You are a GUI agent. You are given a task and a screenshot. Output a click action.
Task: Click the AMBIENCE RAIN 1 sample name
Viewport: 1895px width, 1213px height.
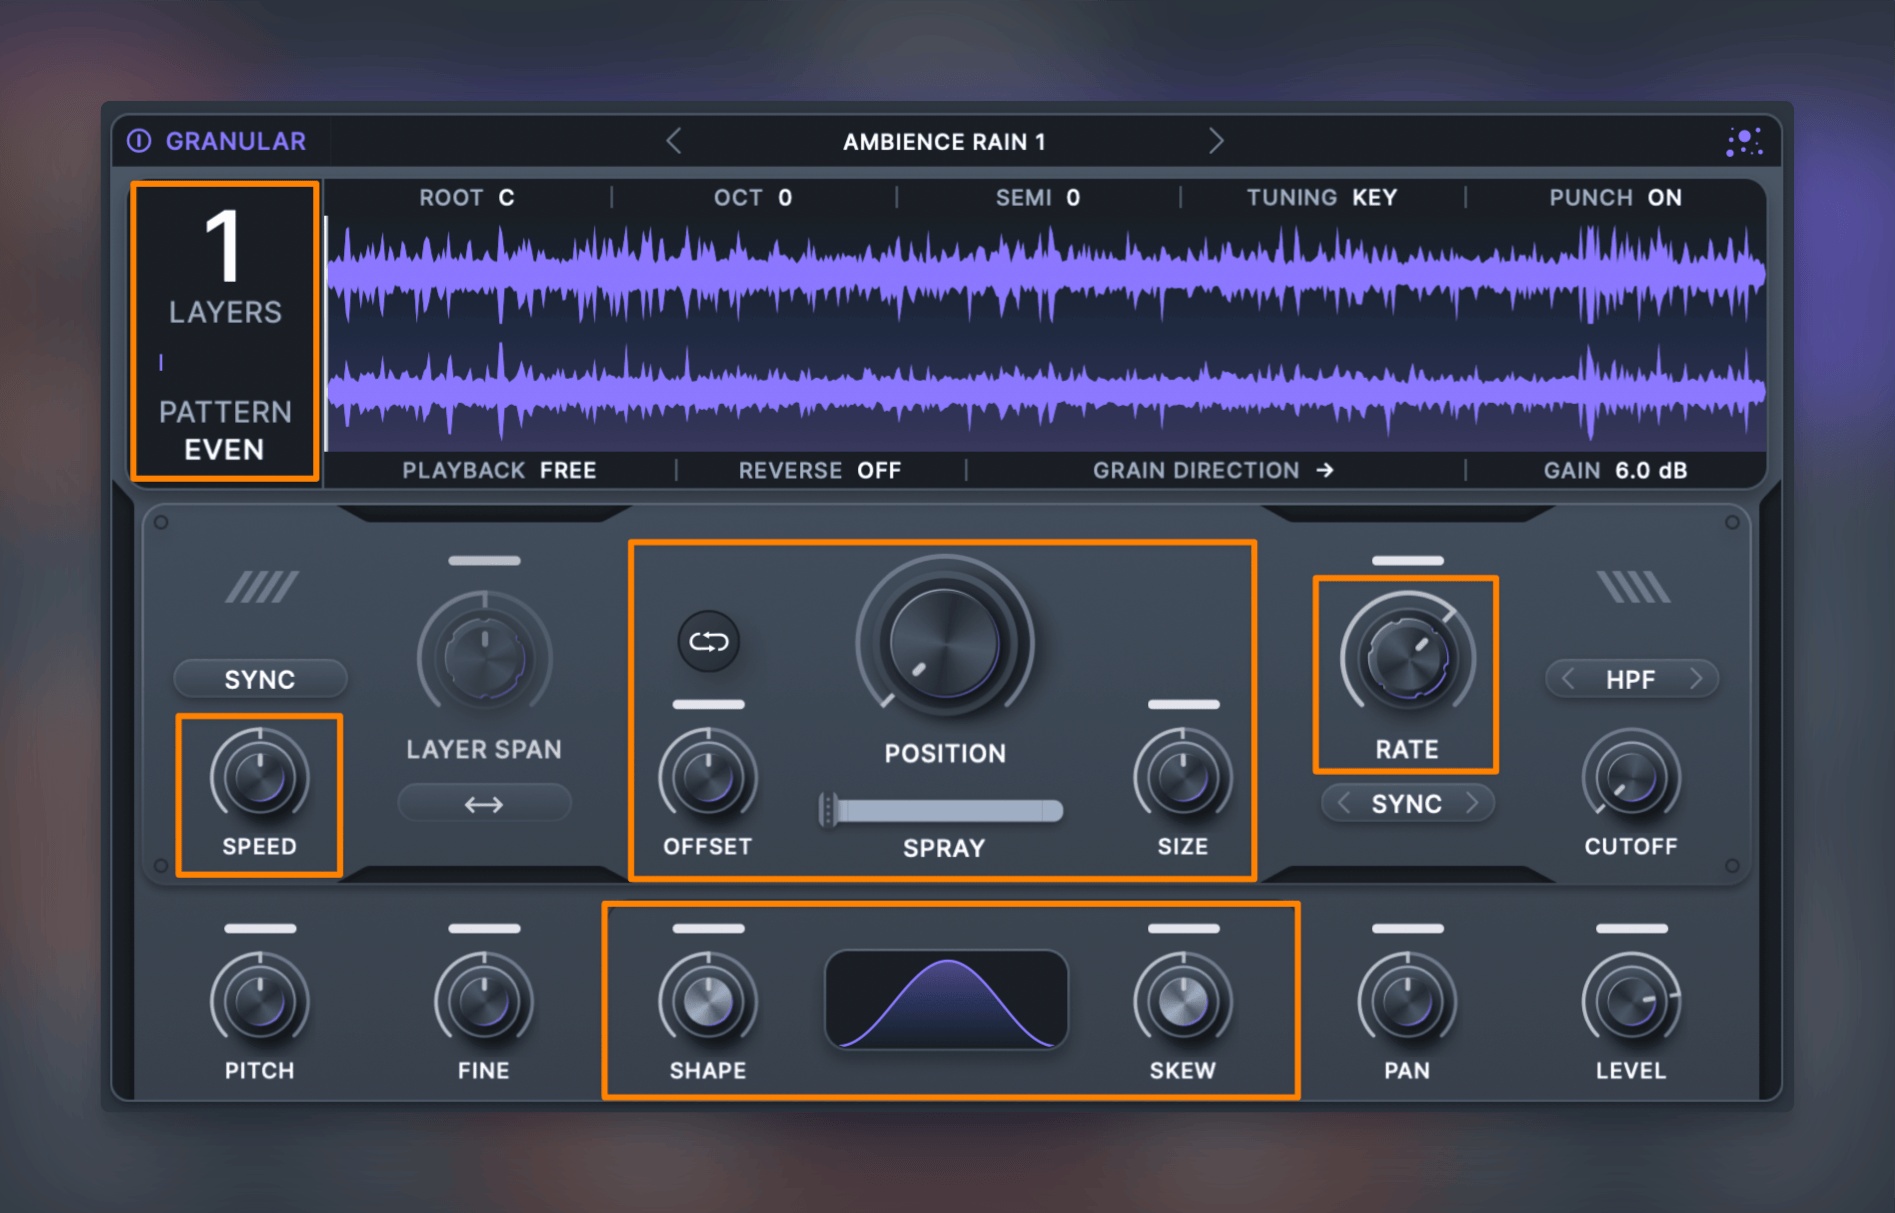(944, 142)
